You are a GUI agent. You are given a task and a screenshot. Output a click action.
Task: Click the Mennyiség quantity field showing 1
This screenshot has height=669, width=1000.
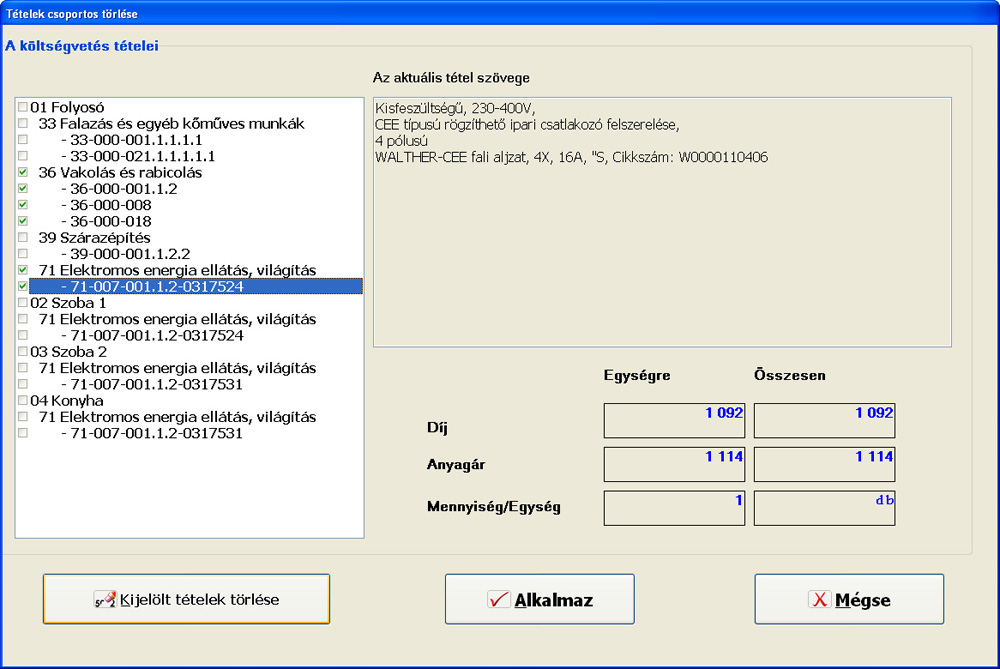[x=674, y=508]
